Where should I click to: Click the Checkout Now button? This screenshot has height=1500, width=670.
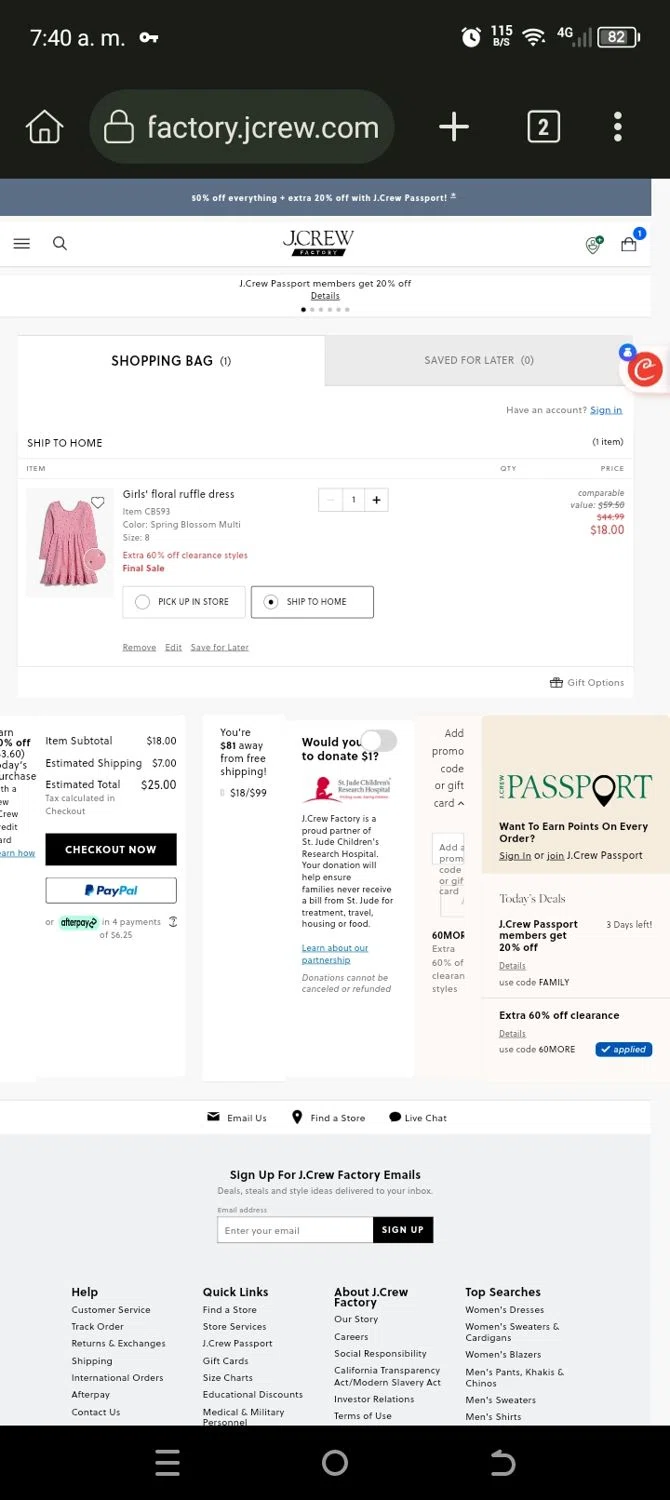111,849
